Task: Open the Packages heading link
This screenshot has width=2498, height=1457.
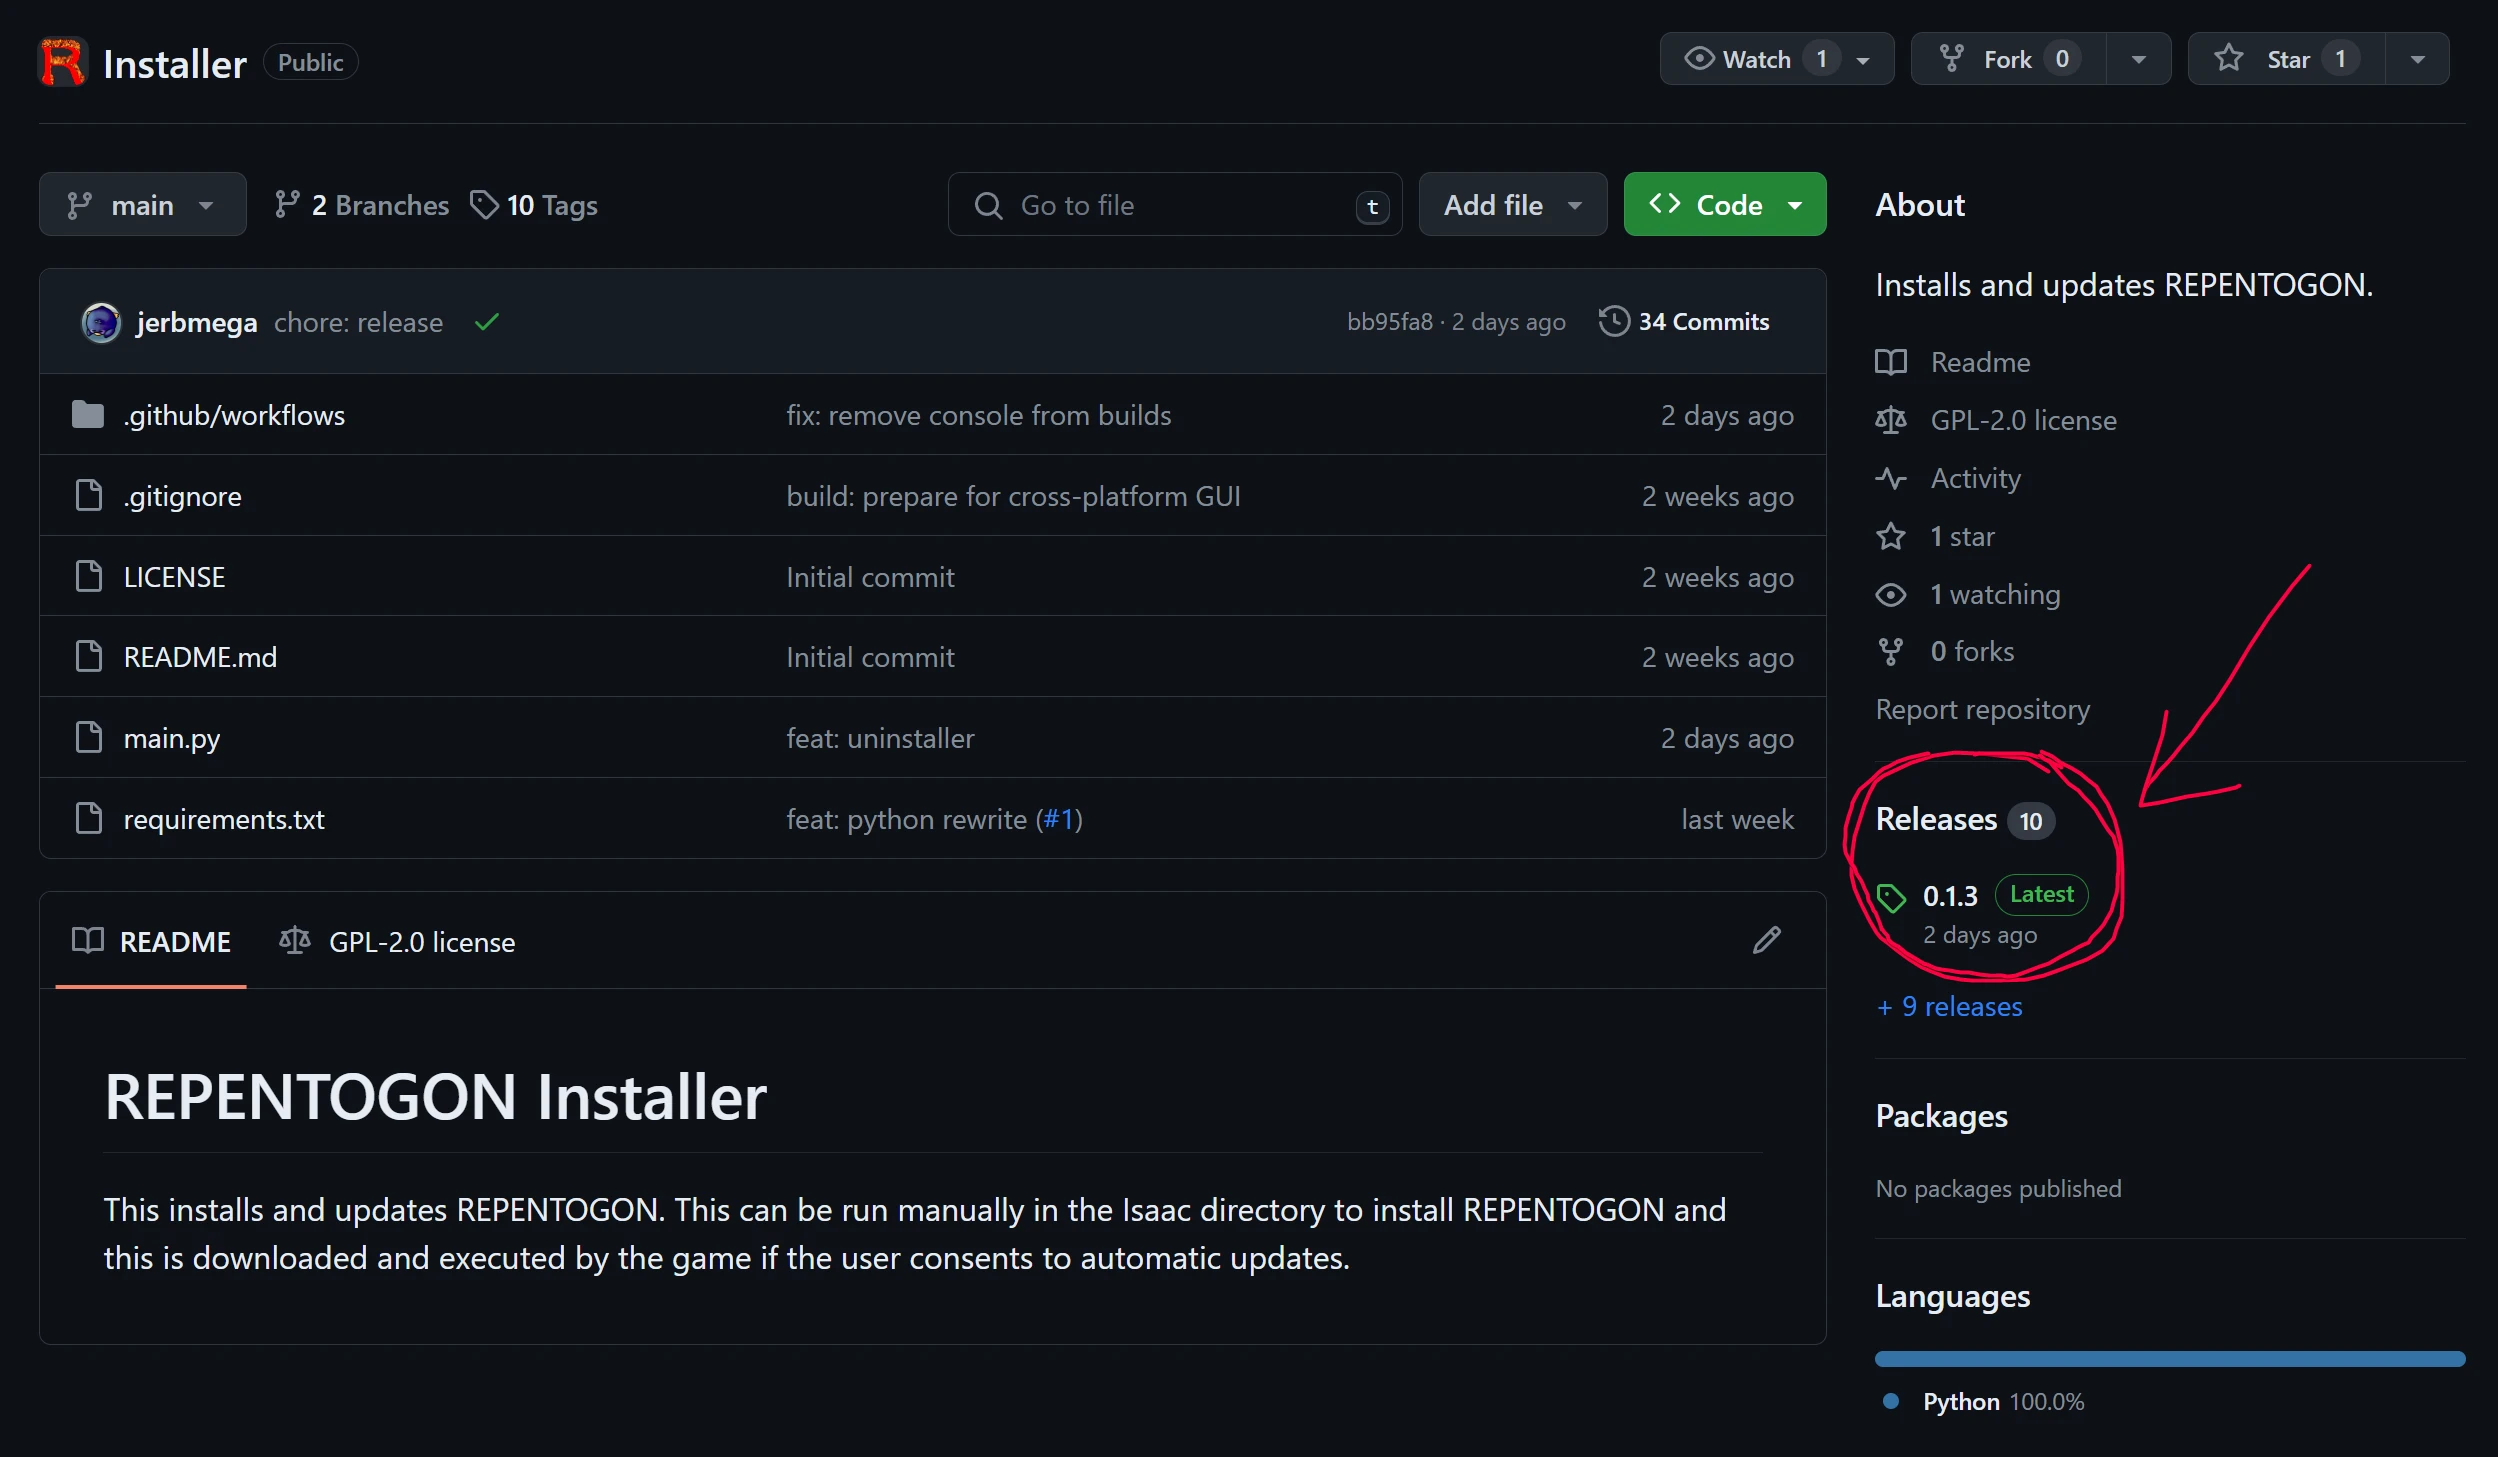Action: coord(1941,1116)
